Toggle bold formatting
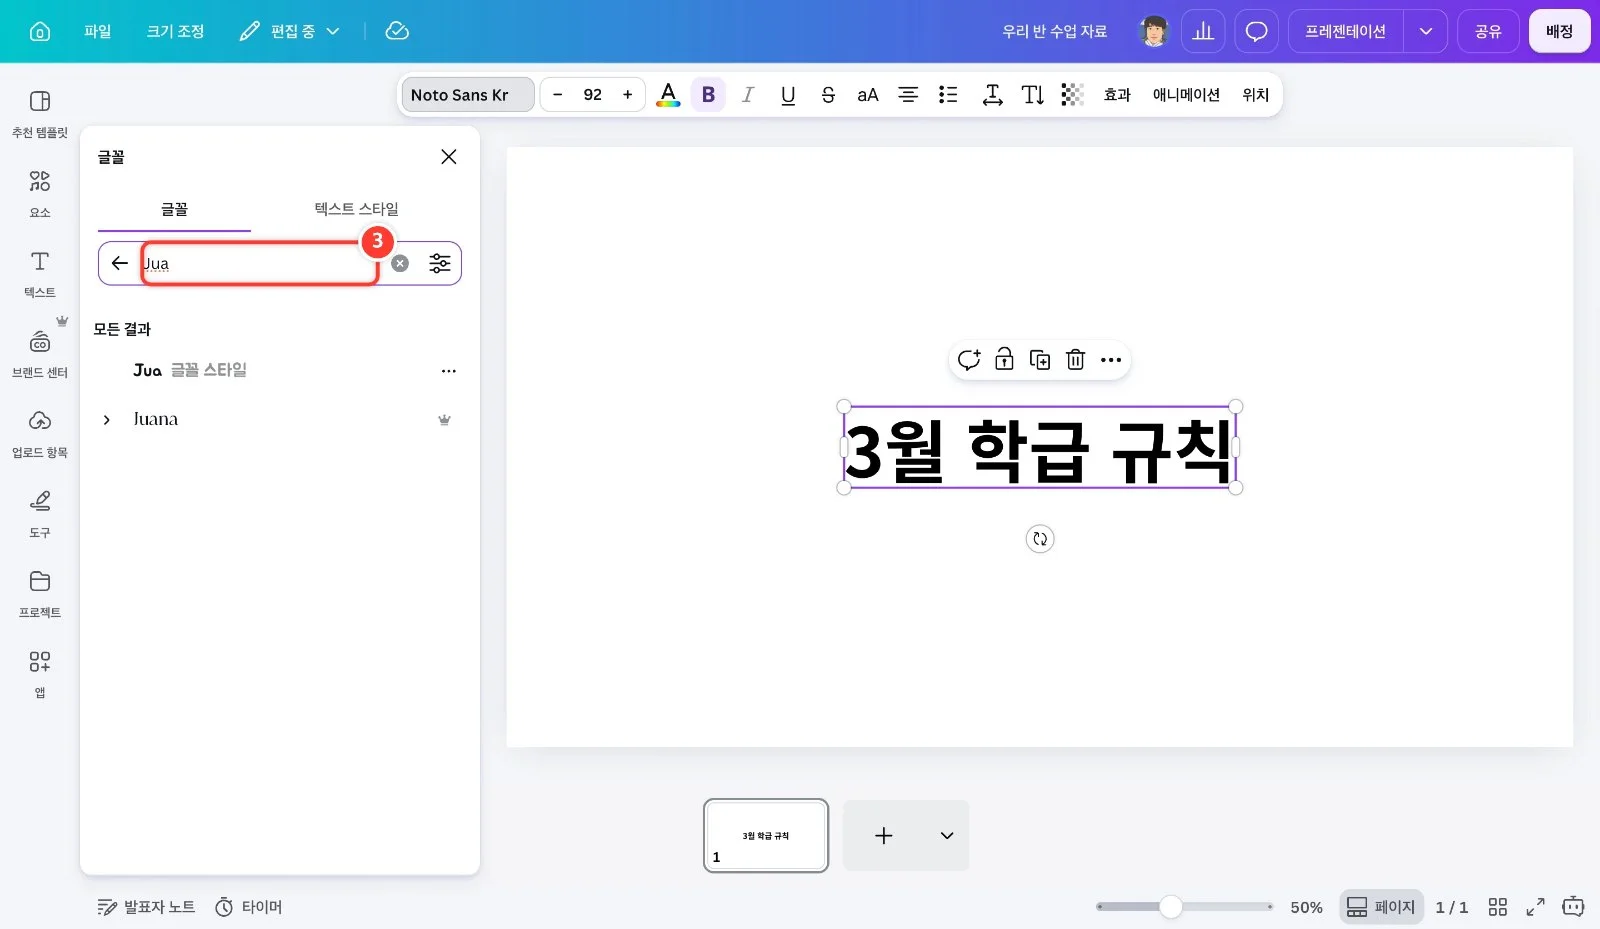Viewport: 1600px width, 929px height. pyautogui.click(x=708, y=95)
